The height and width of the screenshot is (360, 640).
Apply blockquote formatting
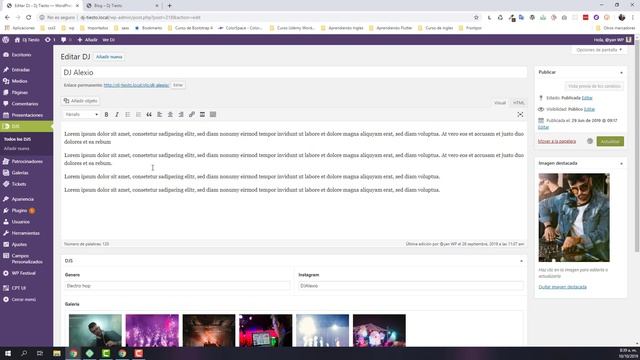[x=149, y=115]
